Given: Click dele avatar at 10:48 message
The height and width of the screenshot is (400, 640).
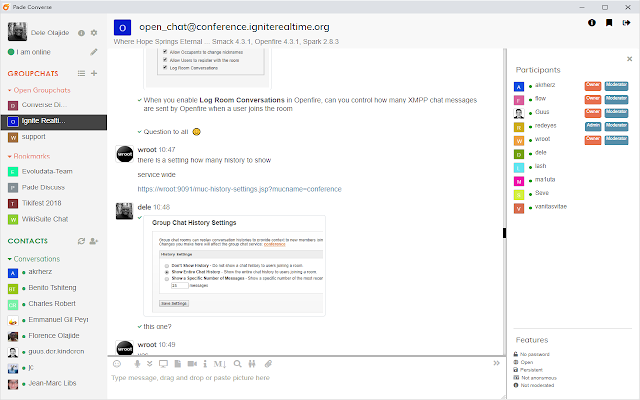Looking at the screenshot, I should point(124,211).
